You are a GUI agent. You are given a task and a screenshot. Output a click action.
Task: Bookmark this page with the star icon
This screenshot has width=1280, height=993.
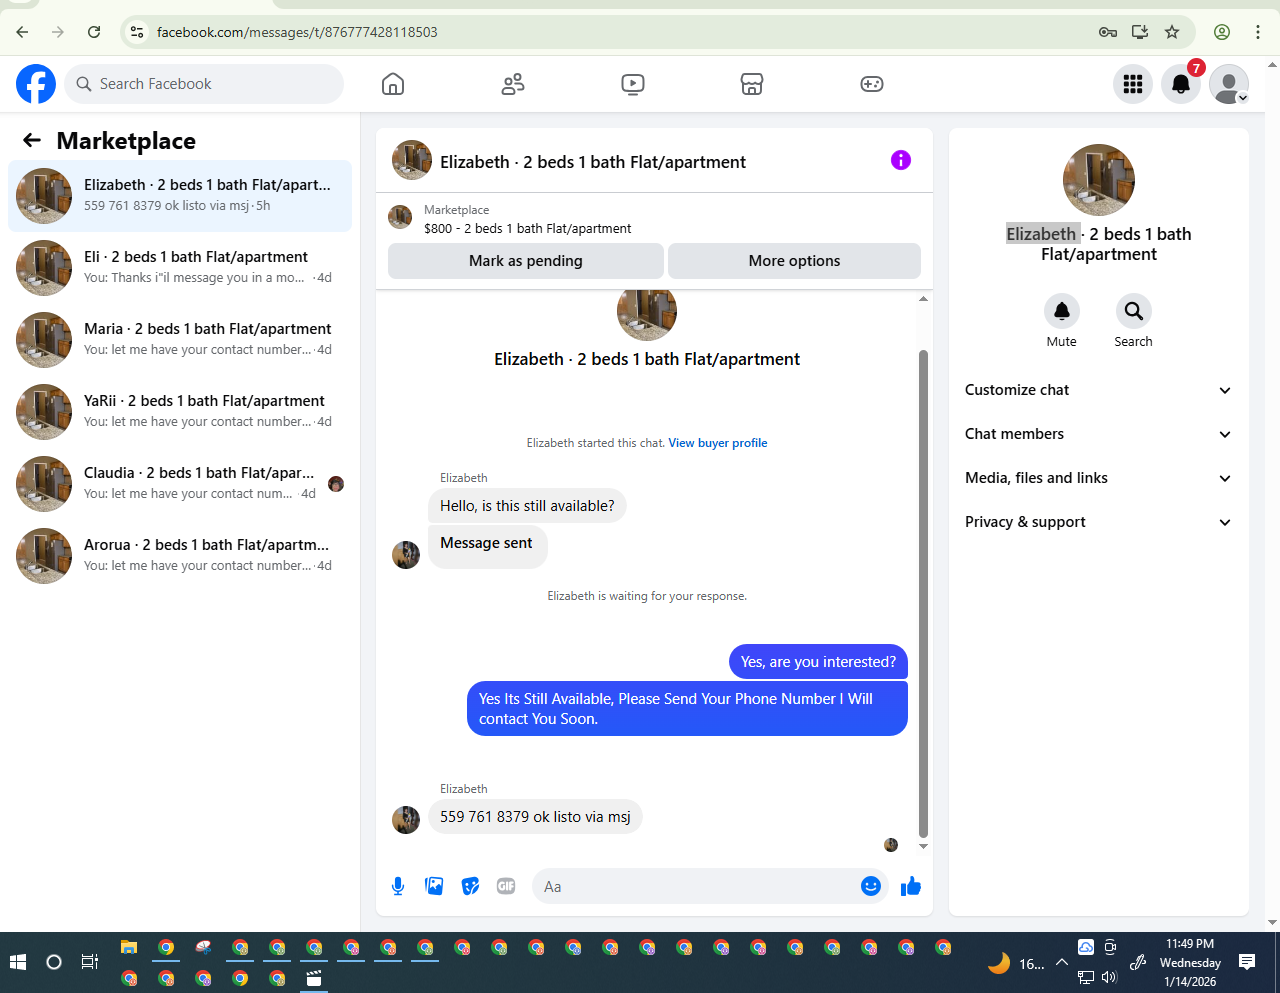tap(1172, 32)
